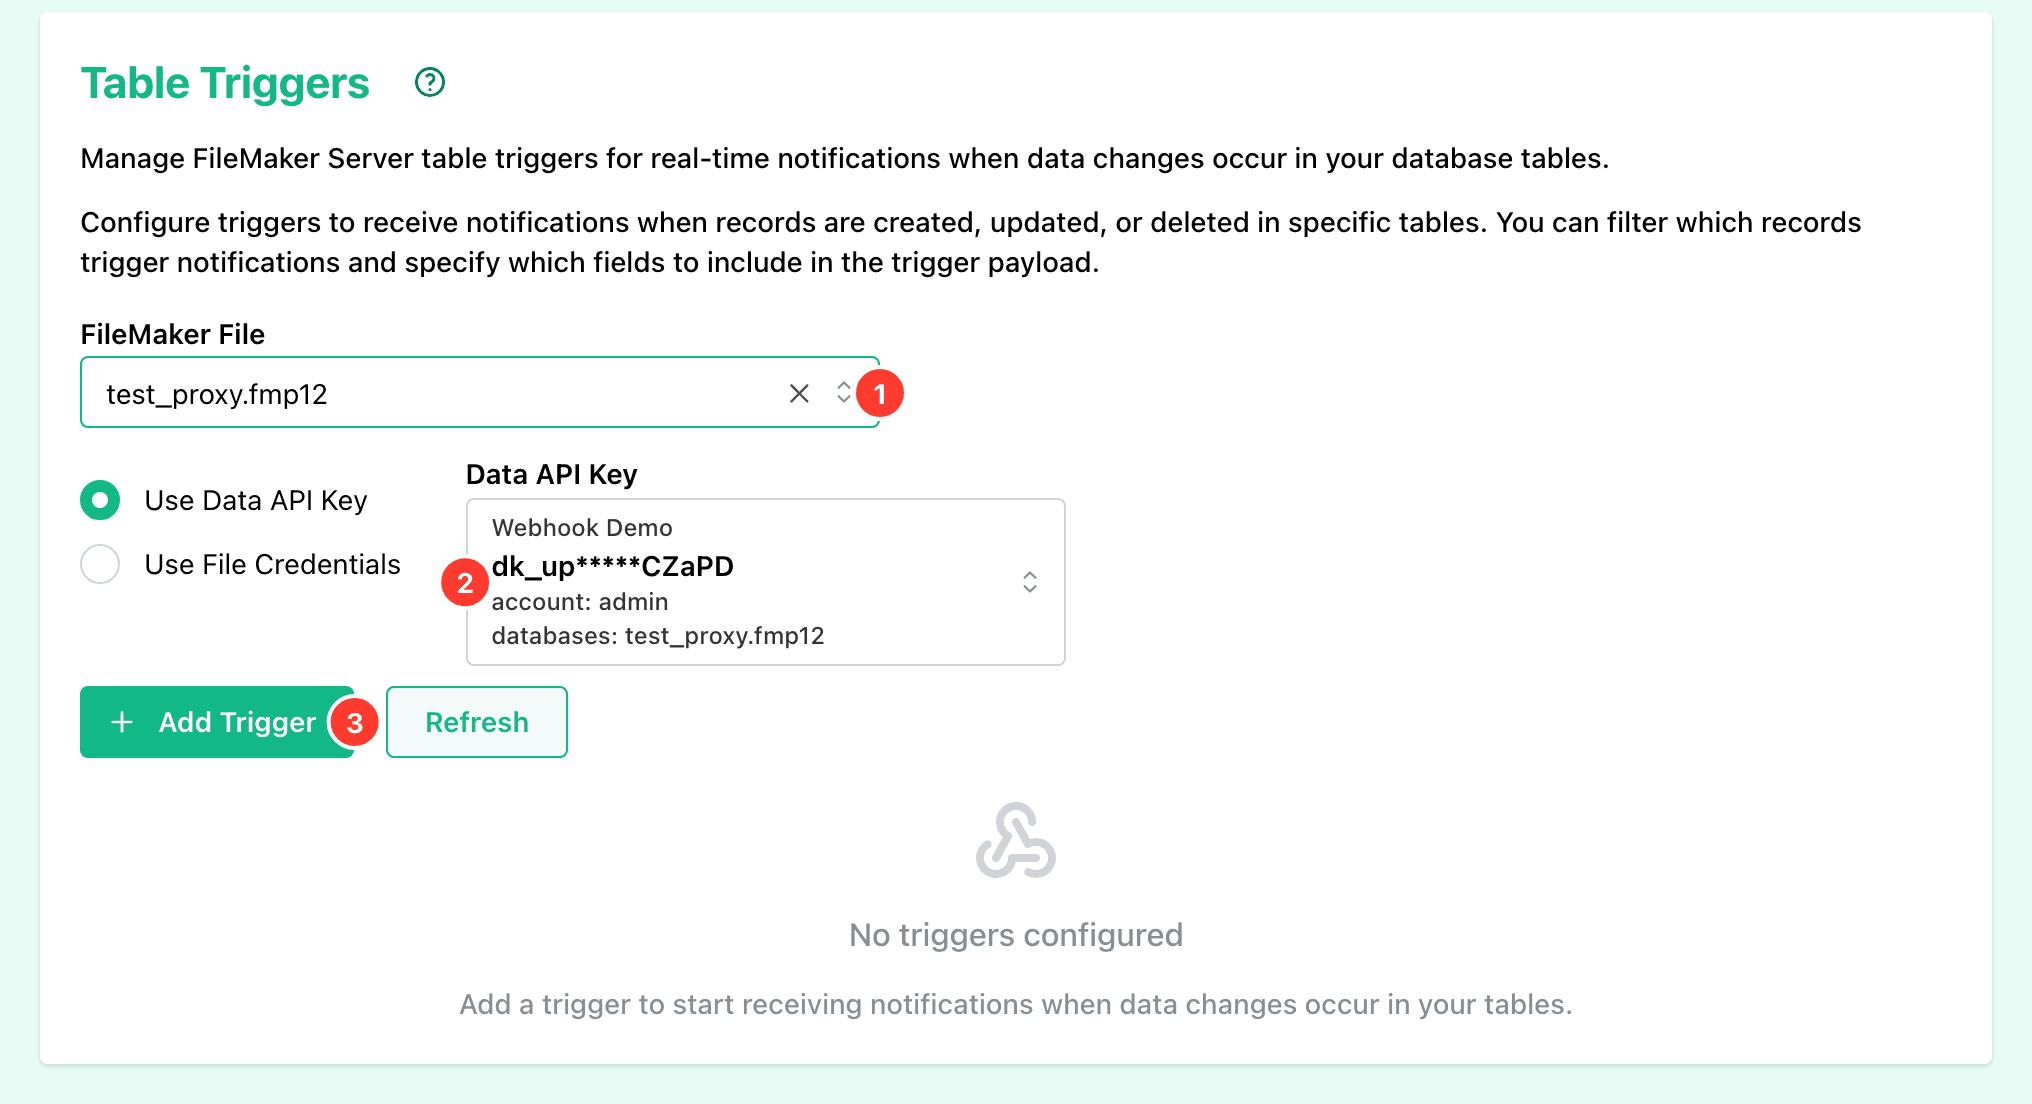Image resolution: width=2032 pixels, height=1104 pixels.
Task: Click the red step 3 badge
Action: [x=355, y=723]
